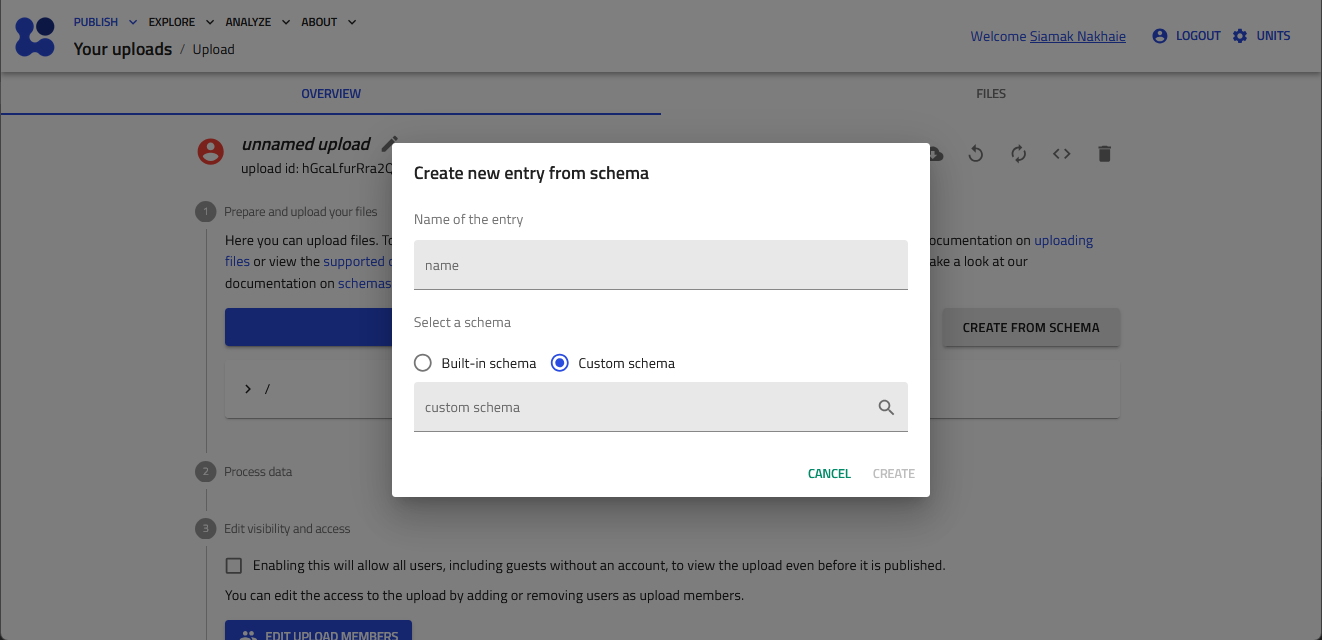Screen dimensions: 1322x640
Task: Click the angle brackets code icon
Action: (1061, 154)
